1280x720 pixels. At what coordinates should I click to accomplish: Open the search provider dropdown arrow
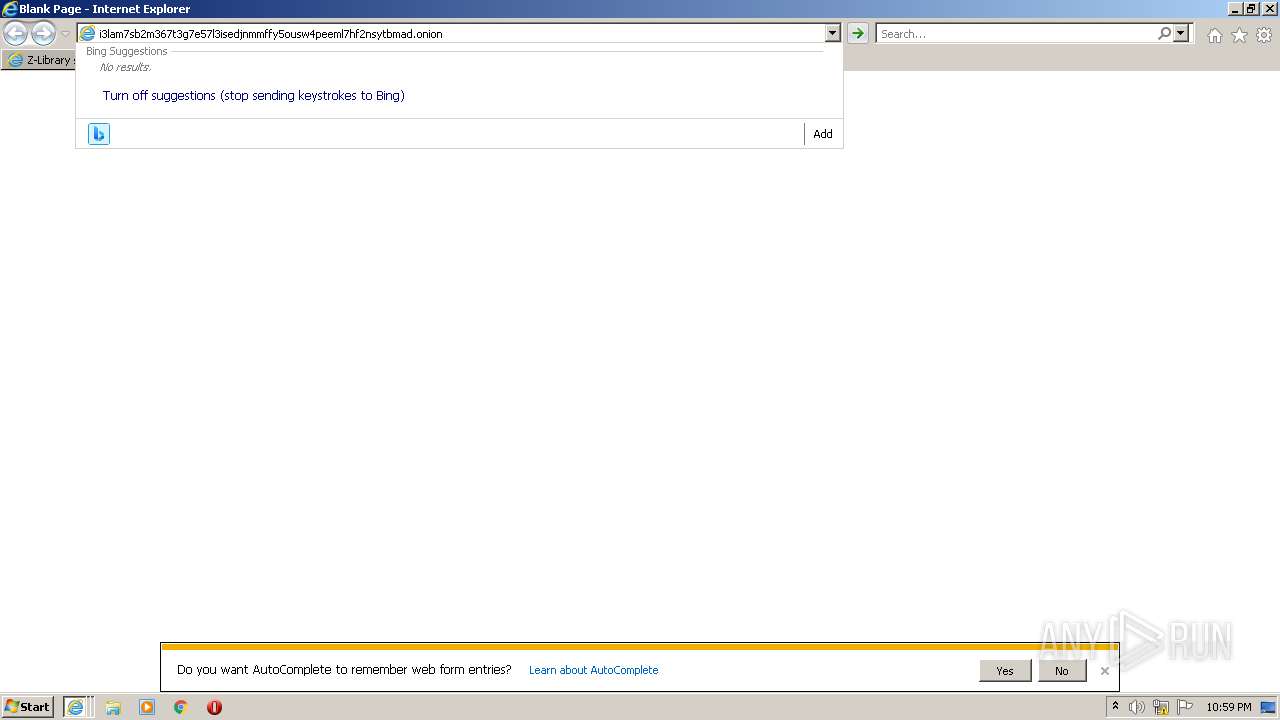click(1181, 34)
